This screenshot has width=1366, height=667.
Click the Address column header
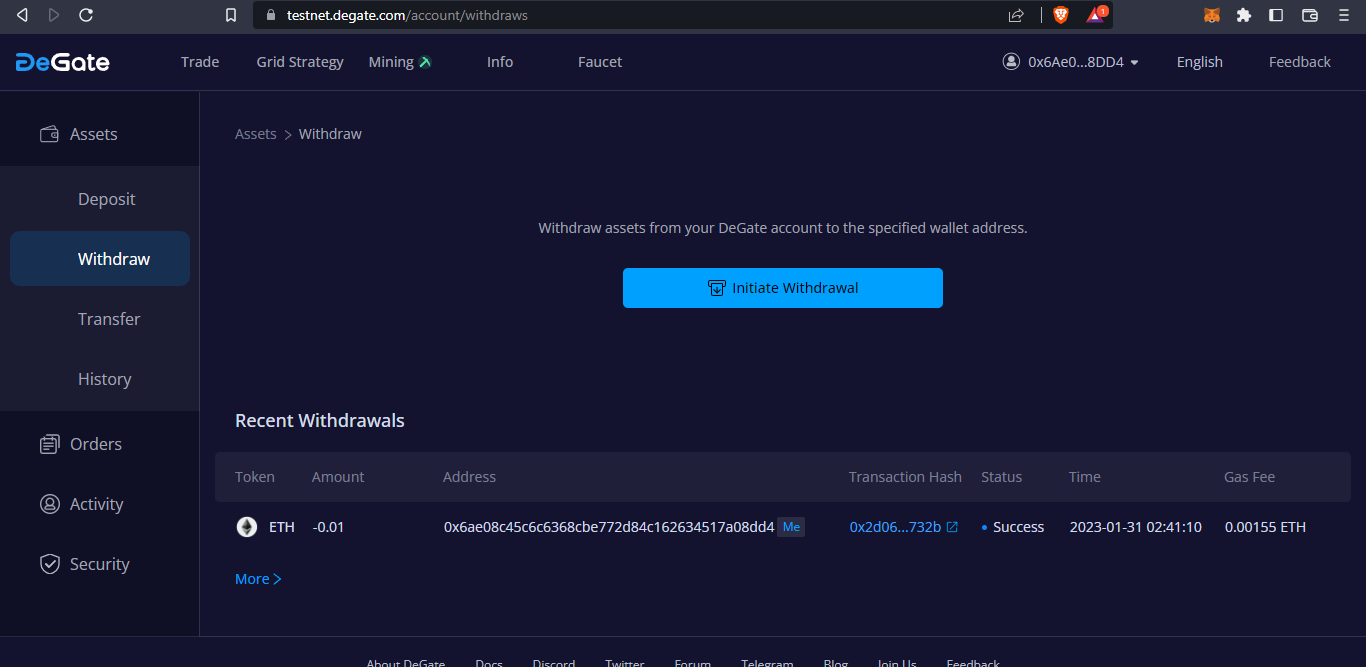coord(469,477)
